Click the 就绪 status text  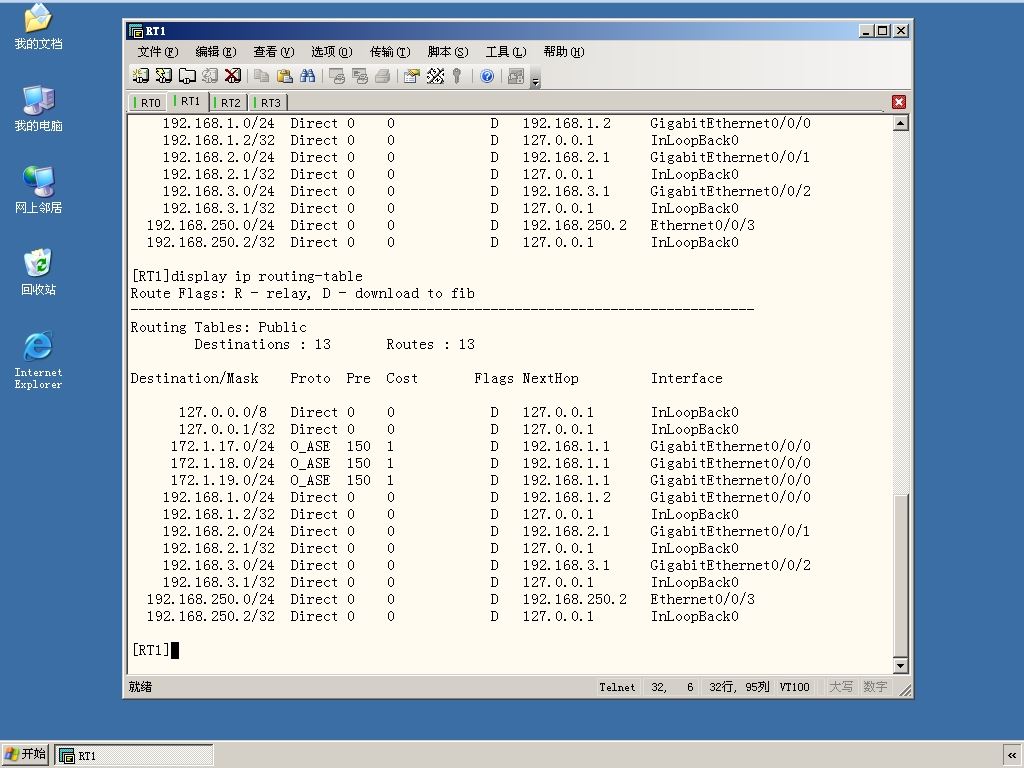point(140,687)
